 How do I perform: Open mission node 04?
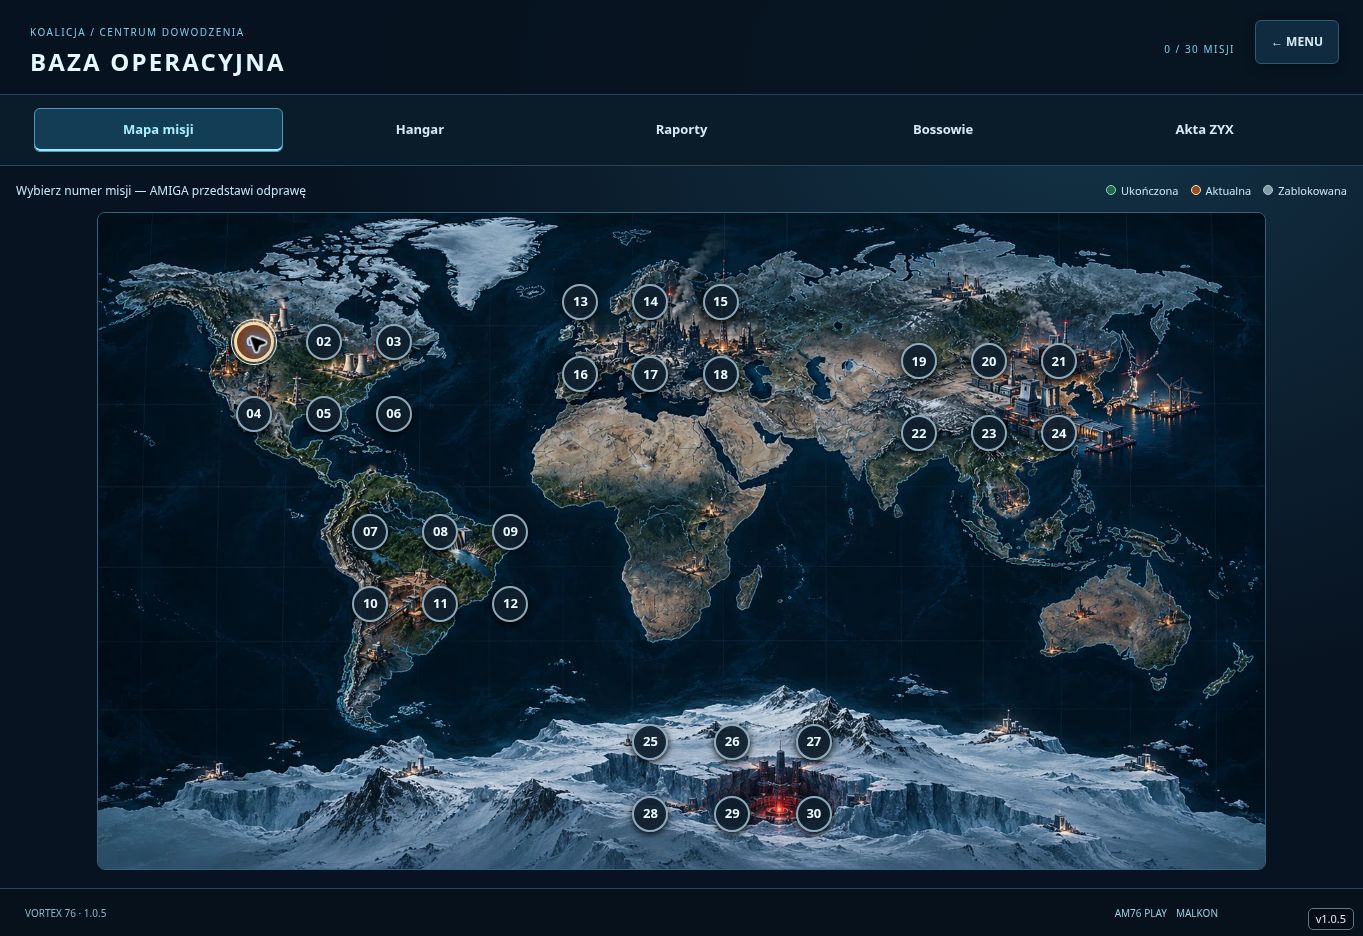click(253, 414)
